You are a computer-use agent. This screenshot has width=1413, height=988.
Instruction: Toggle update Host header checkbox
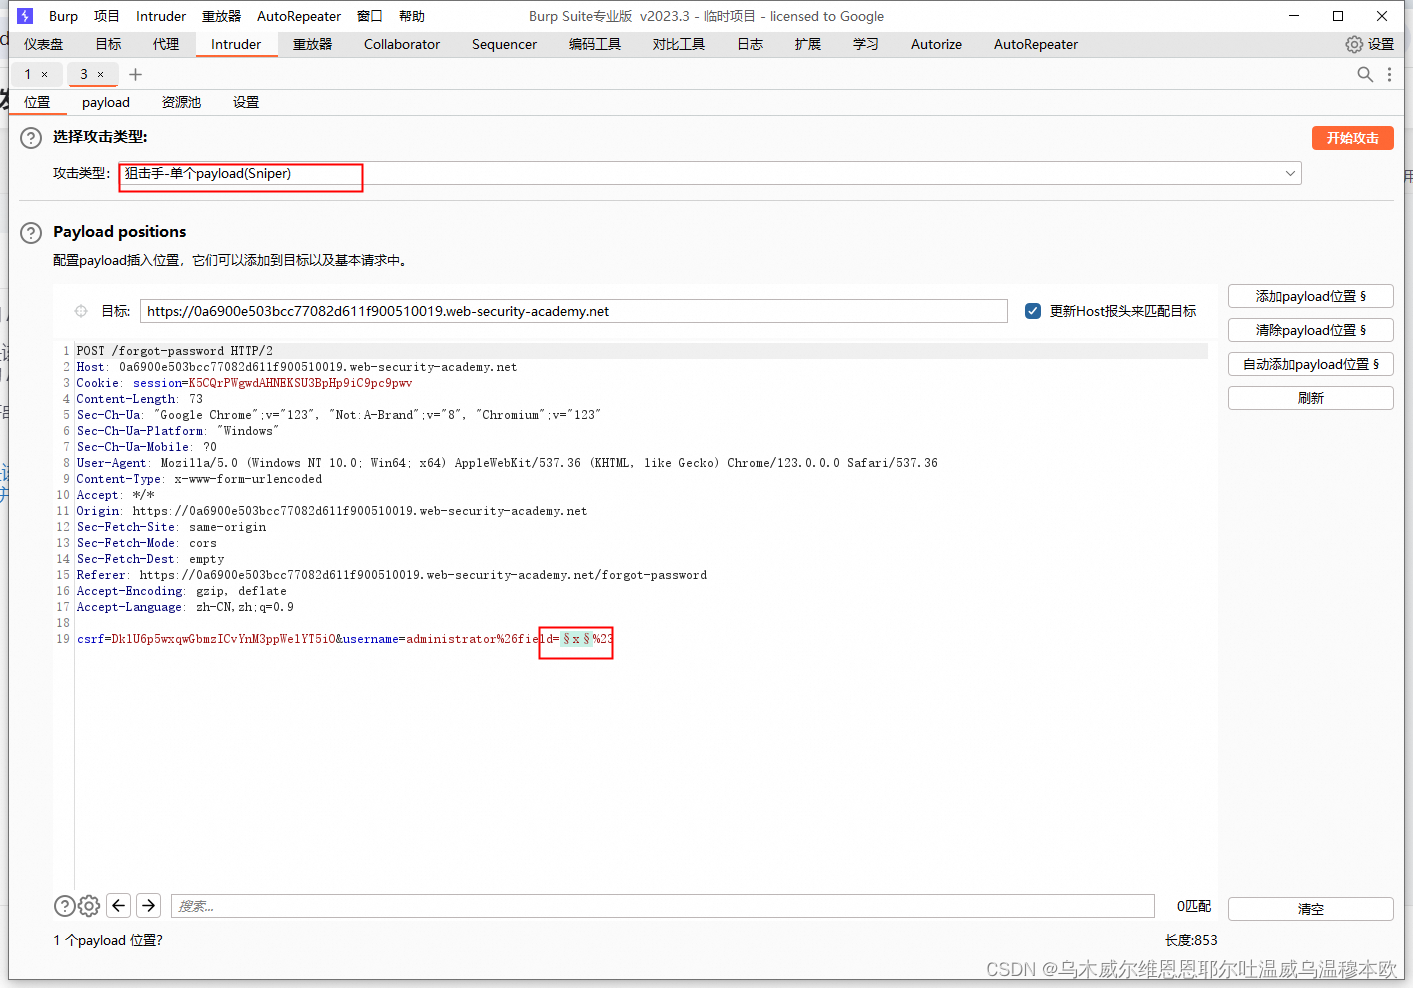tap(1033, 311)
